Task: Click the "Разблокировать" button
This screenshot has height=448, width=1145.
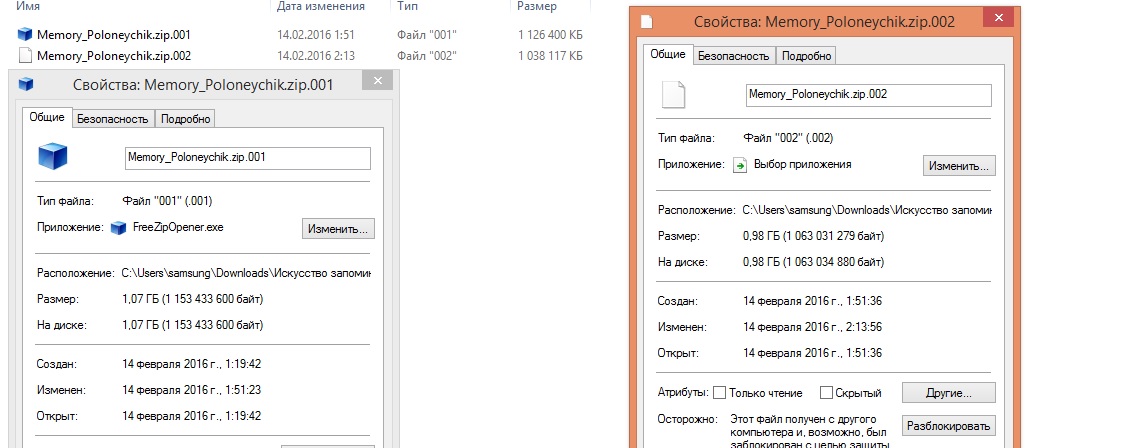Action: point(949,426)
